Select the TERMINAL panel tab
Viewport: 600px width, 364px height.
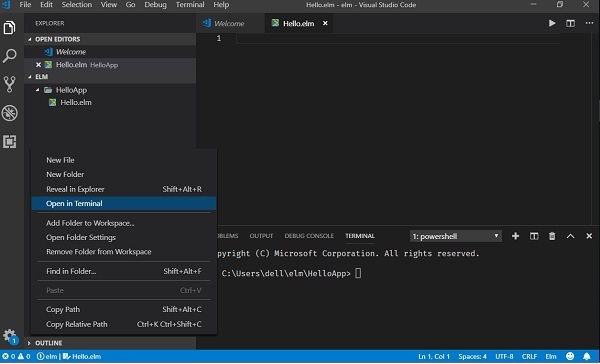(360, 236)
